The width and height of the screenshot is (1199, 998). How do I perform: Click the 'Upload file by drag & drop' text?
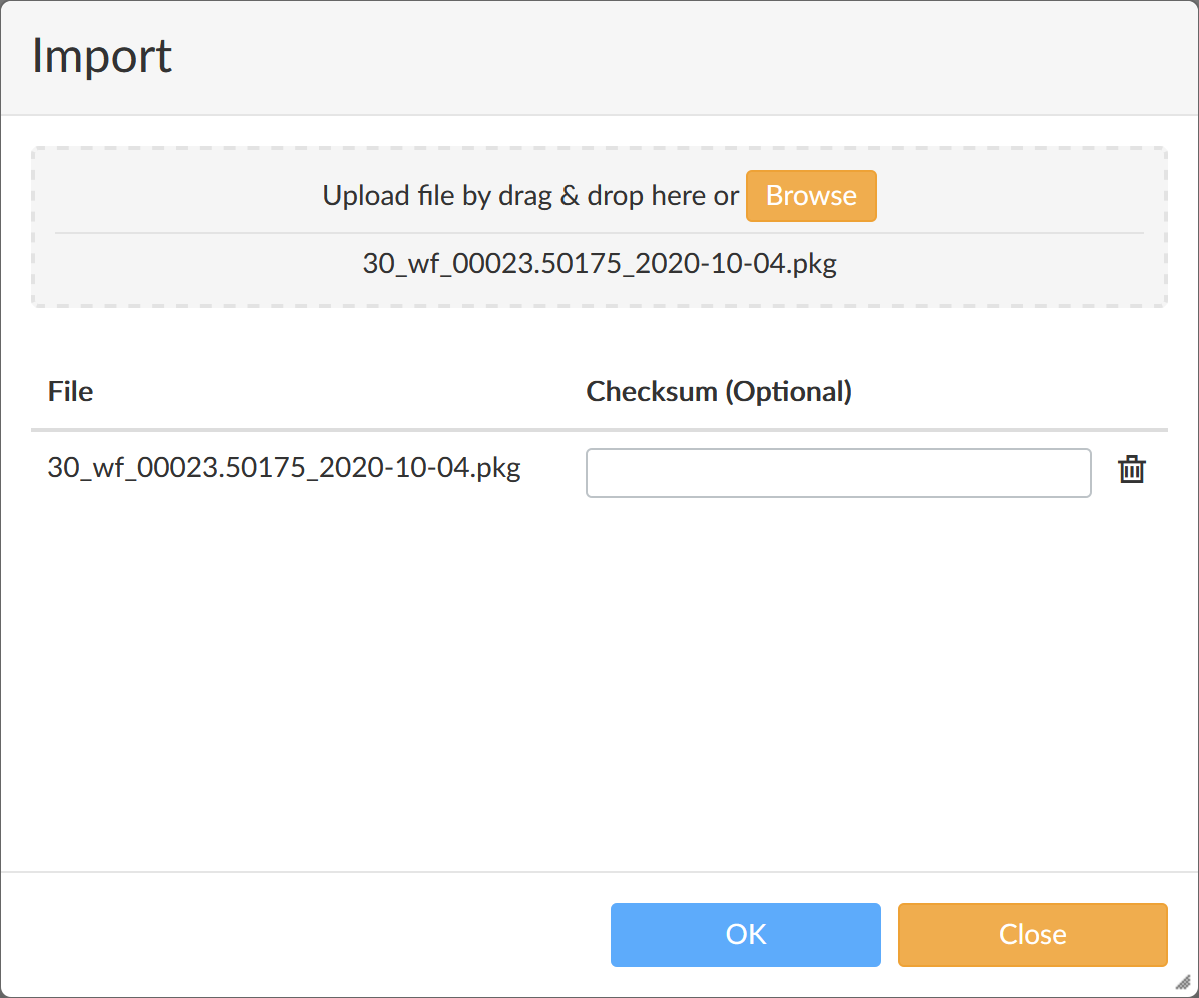(530, 196)
